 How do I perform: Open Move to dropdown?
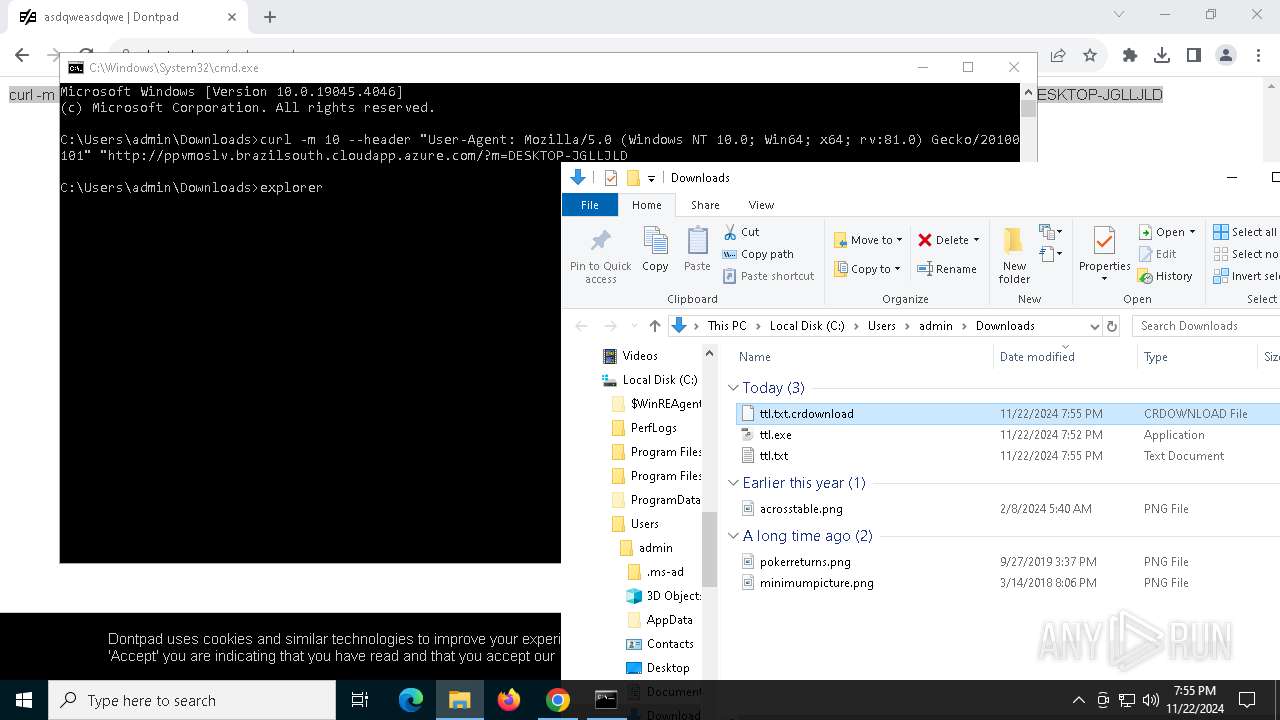click(867, 240)
